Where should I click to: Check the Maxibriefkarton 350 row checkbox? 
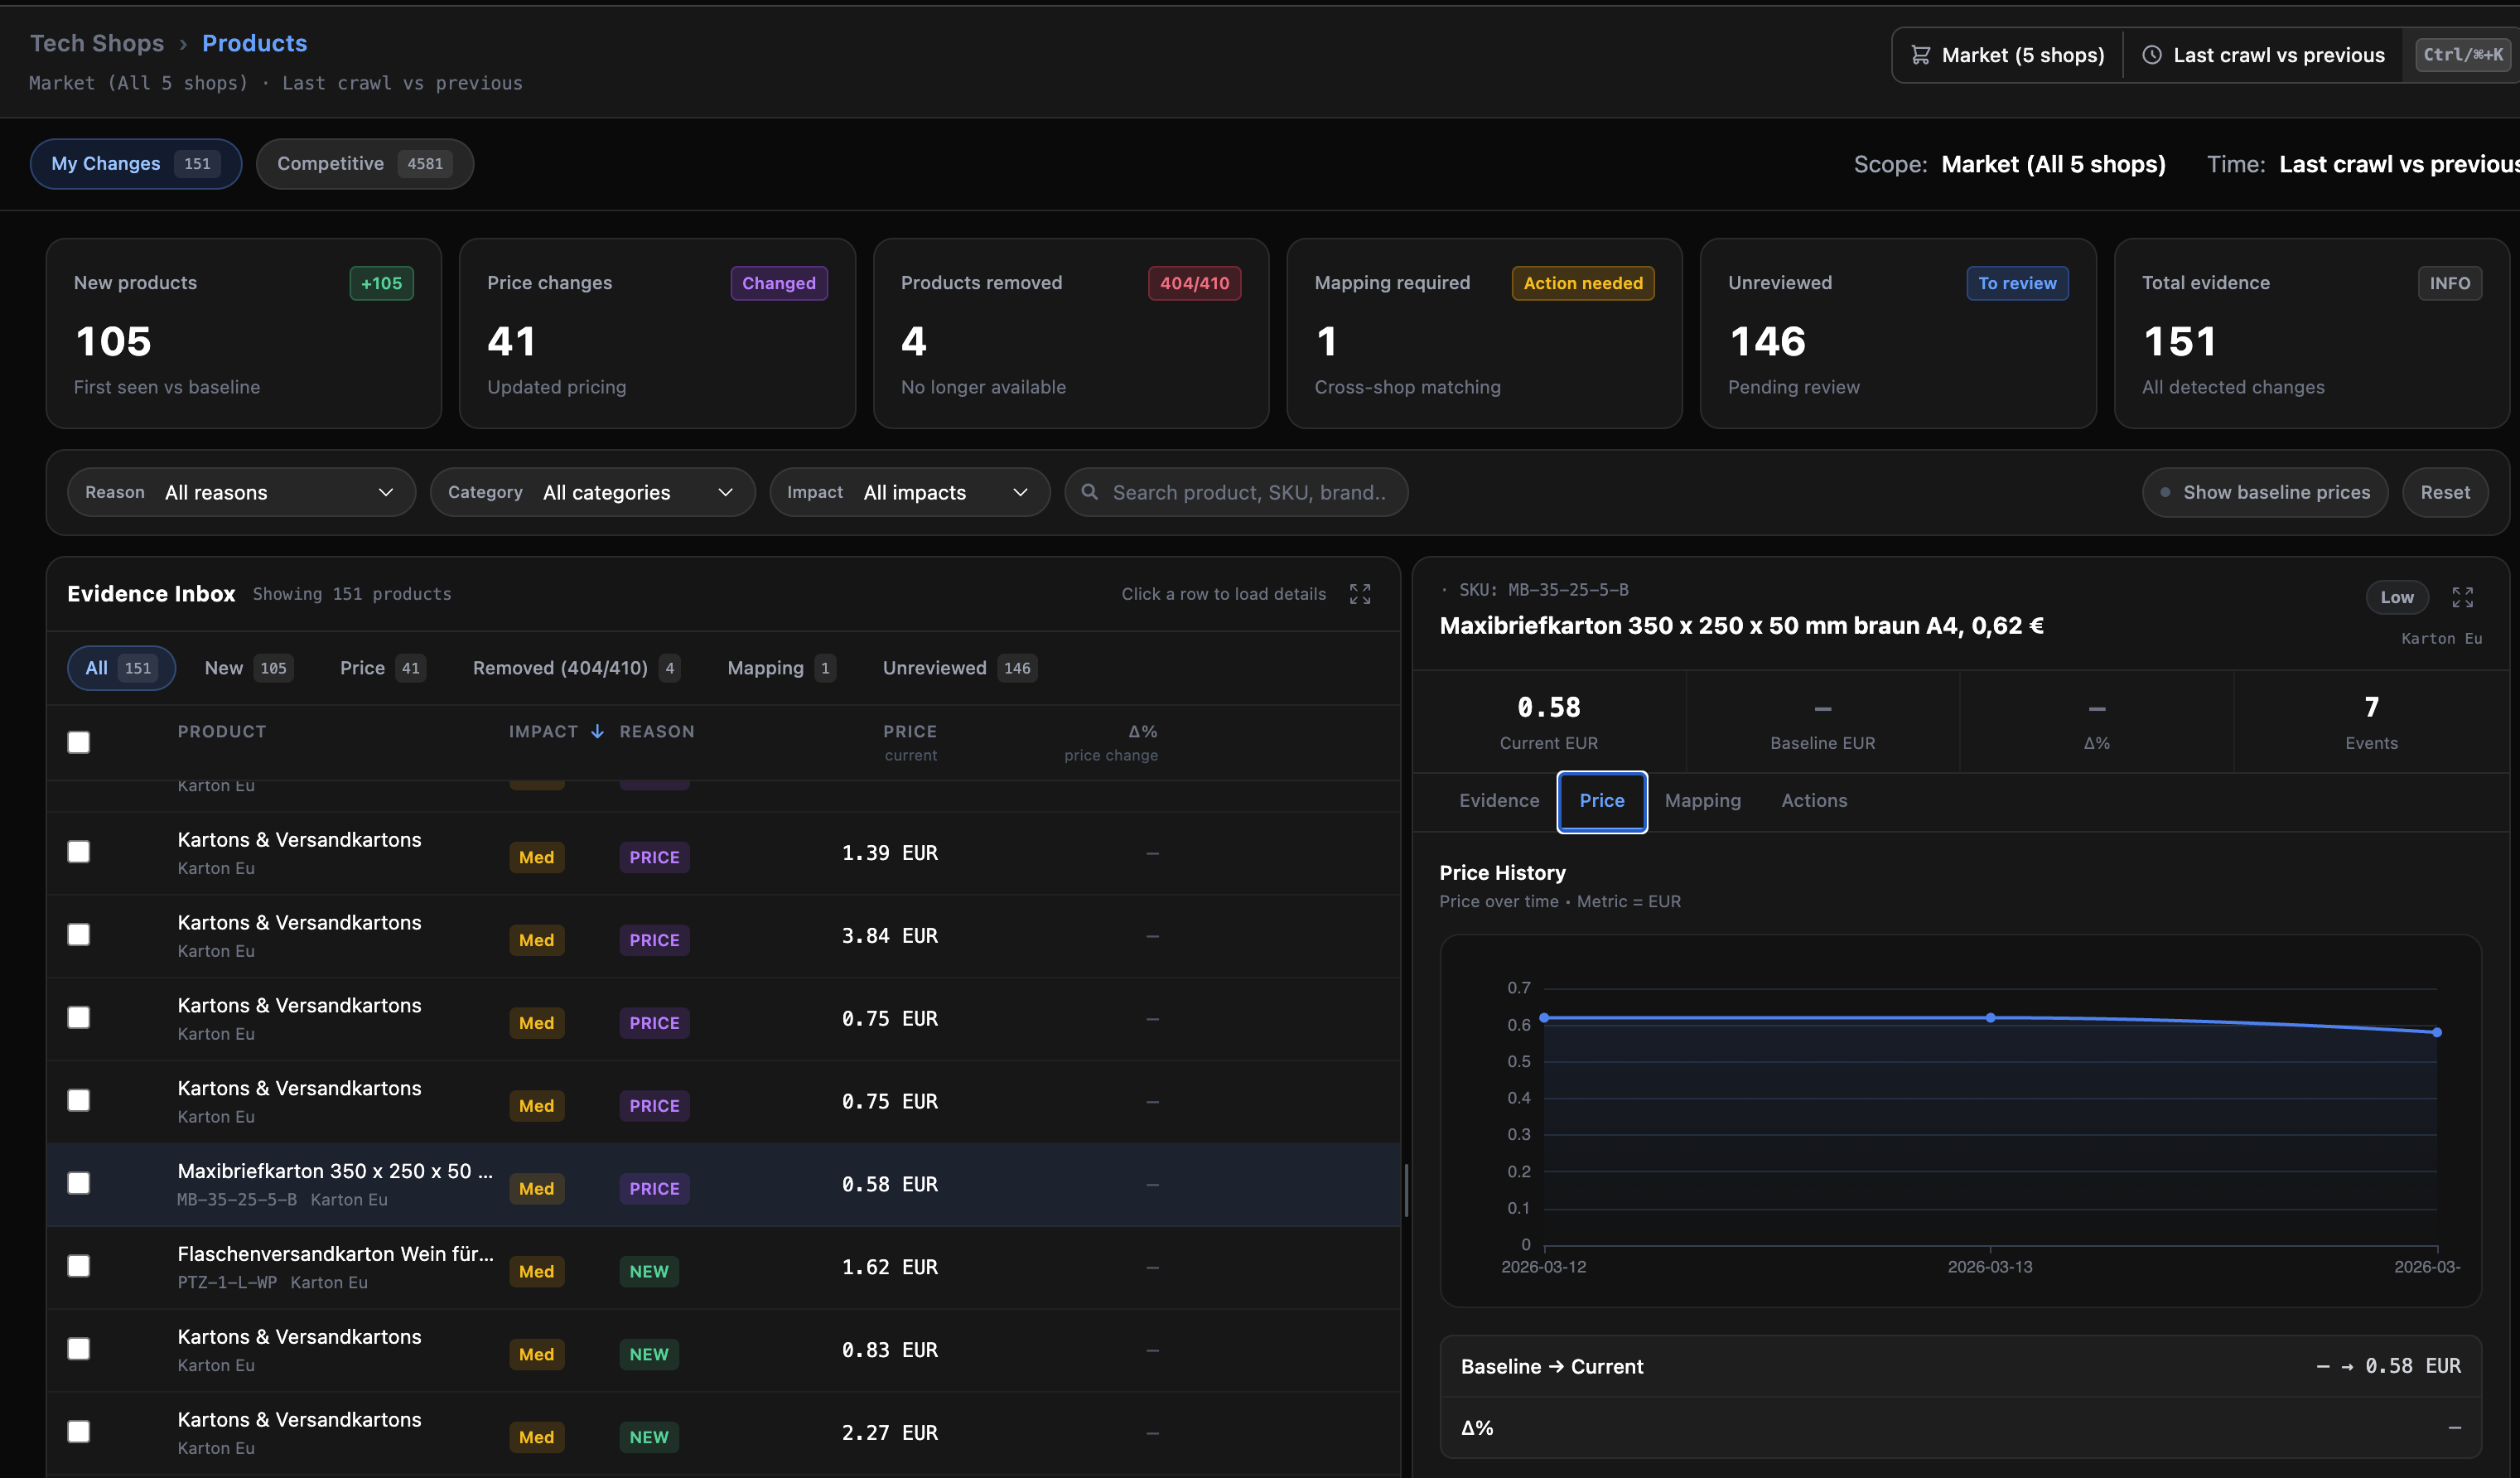78,1182
